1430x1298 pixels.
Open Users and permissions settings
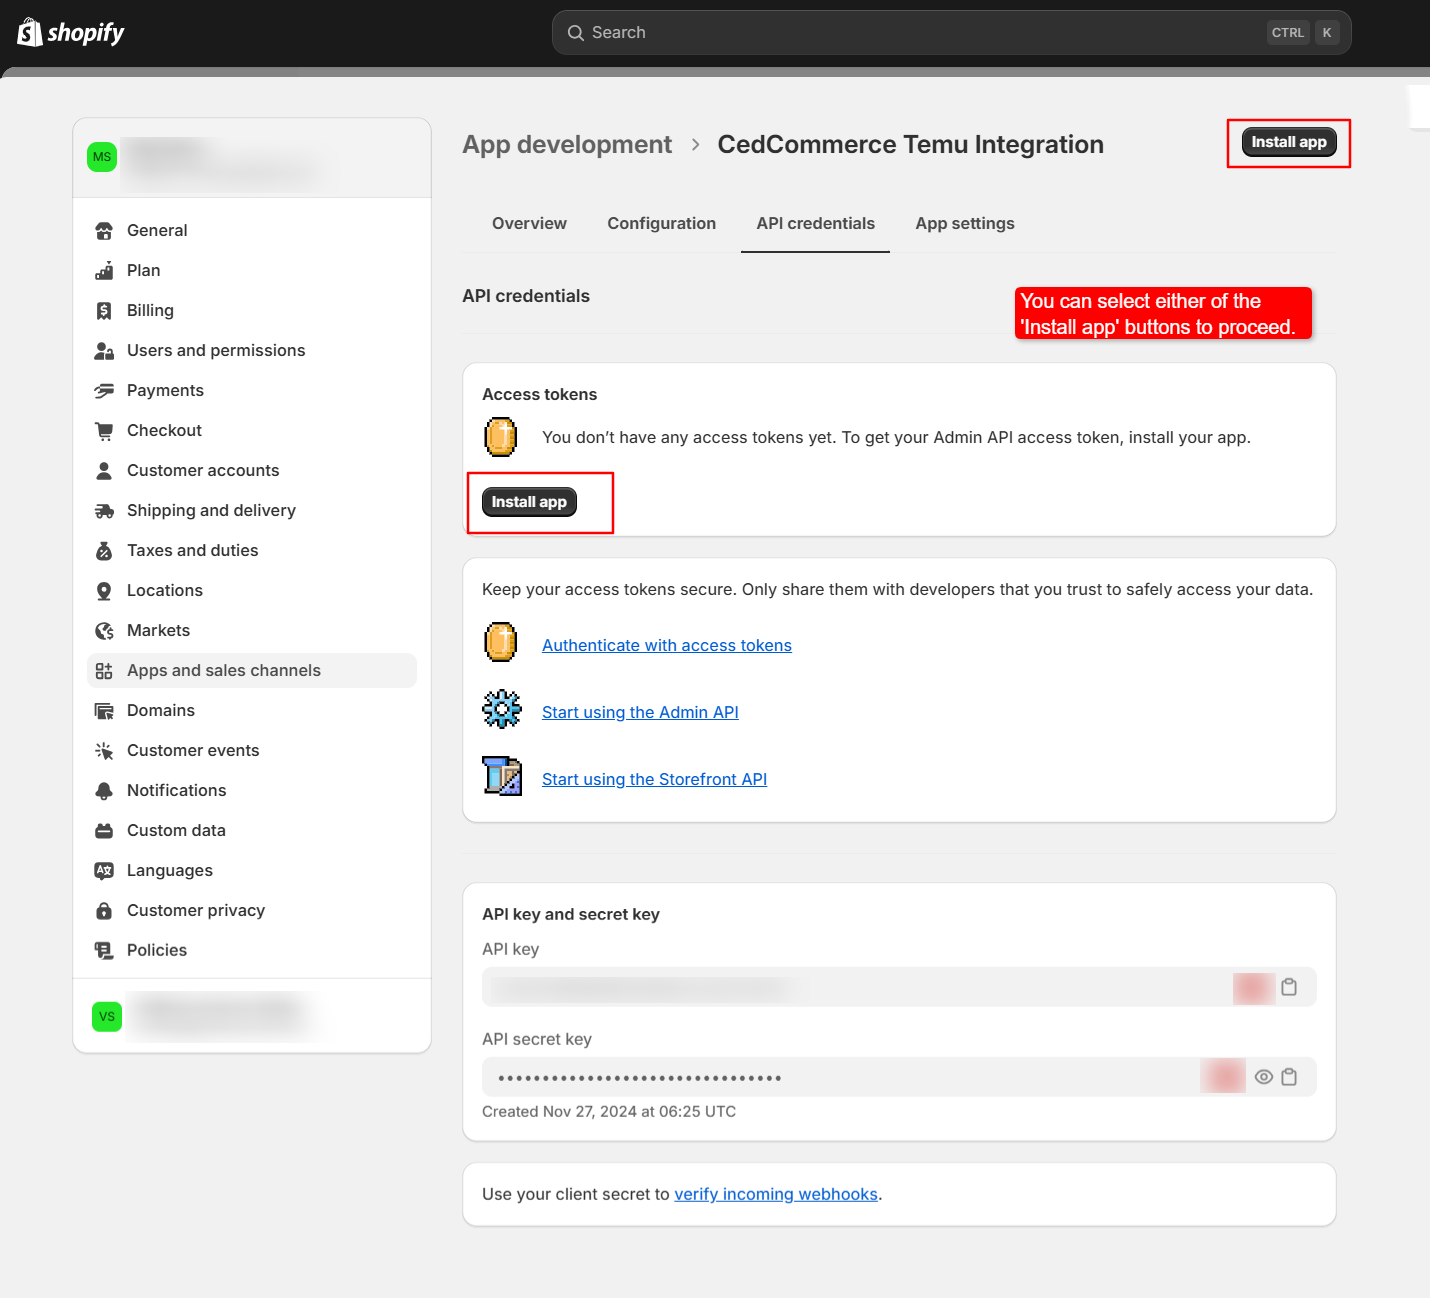[252, 351]
